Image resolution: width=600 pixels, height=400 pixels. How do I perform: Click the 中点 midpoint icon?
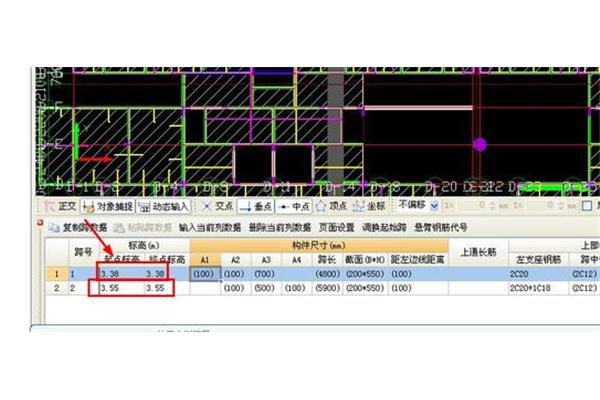pos(283,207)
